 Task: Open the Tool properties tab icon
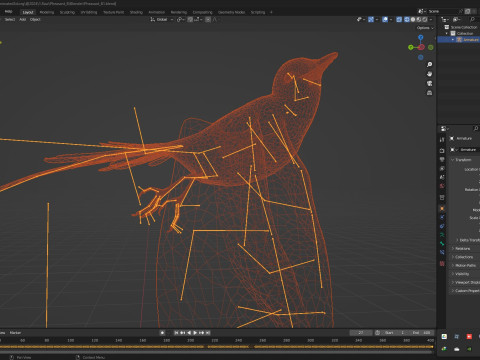click(x=442, y=139)
